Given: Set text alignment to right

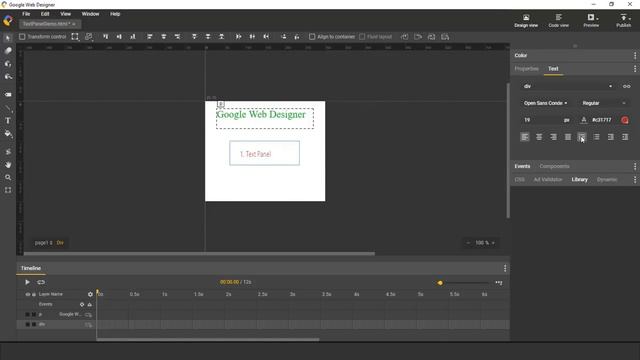Looking at the screenshot, I should pyautogui.click(x=553, y=137).
